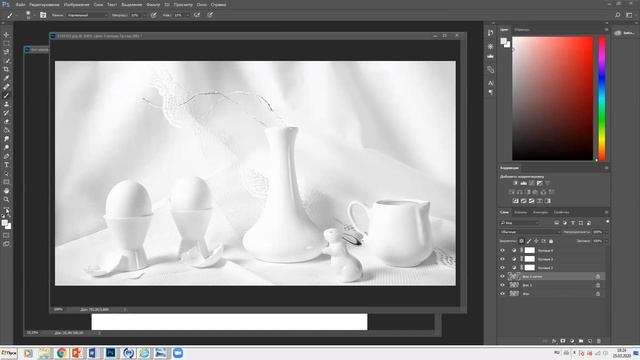
Task: Open the brush flow dropdown arrow
Action: point(187,16)
